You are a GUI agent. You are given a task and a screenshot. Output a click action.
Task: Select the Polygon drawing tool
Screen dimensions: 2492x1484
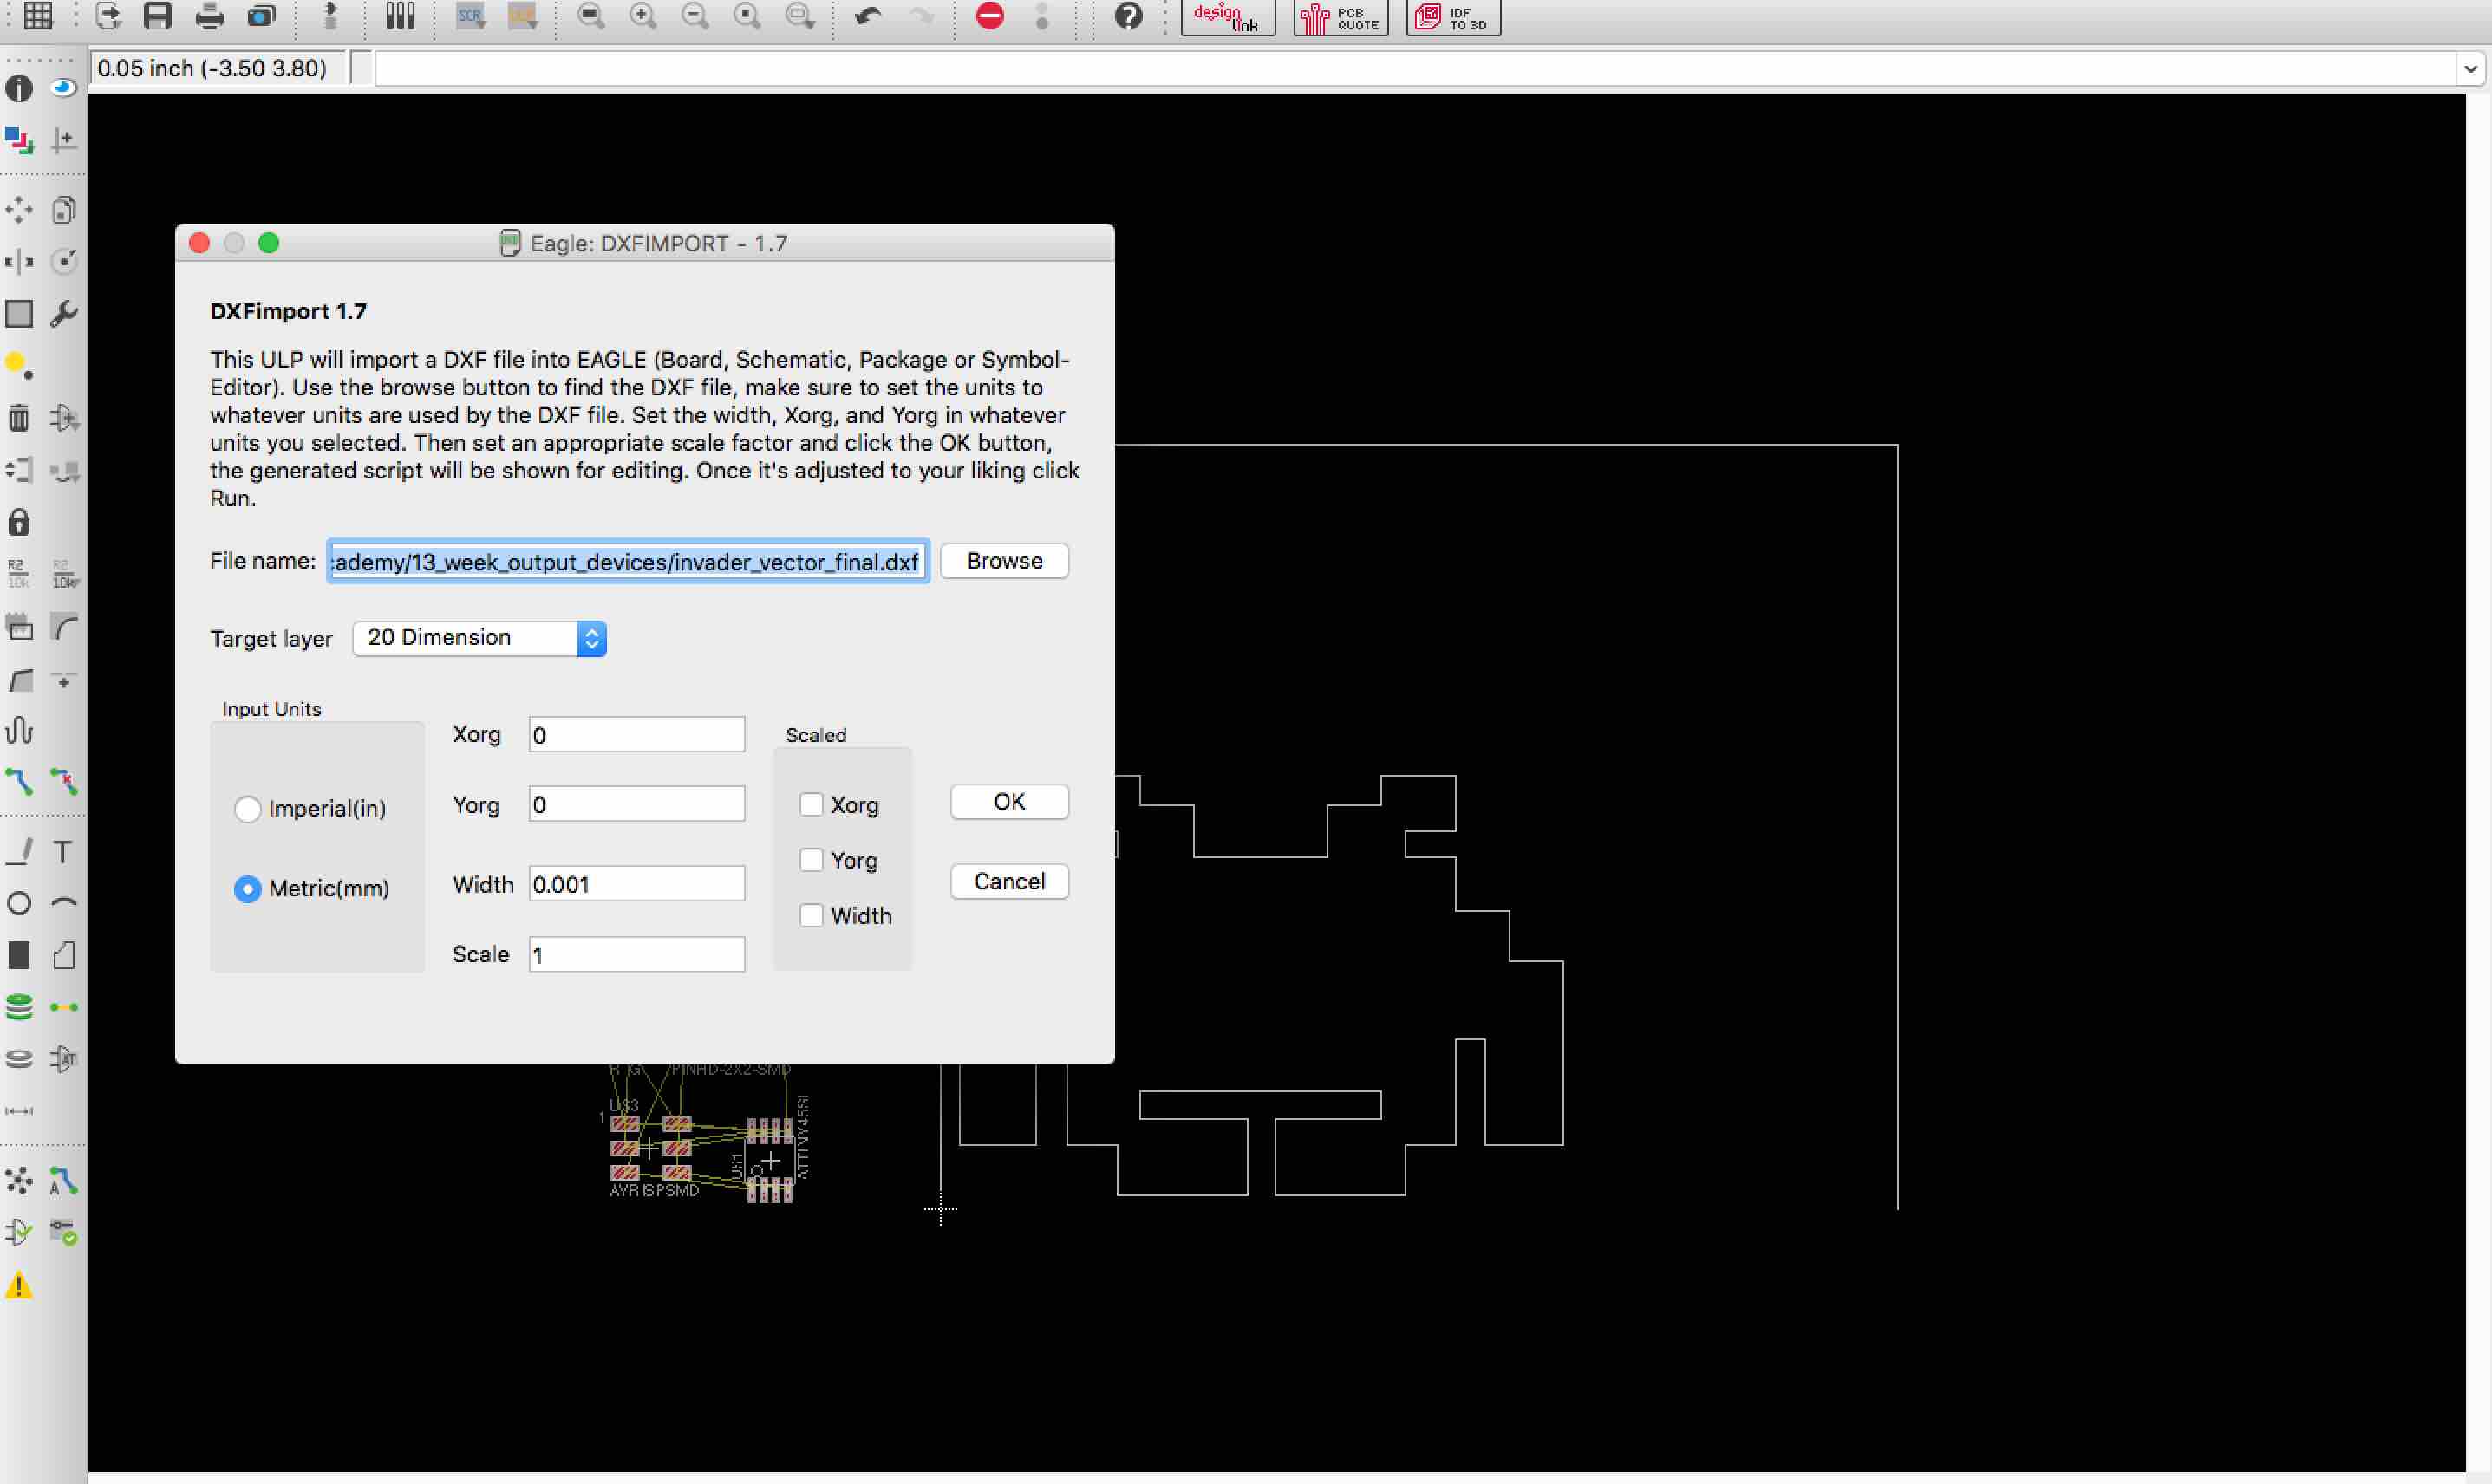[x=64, y=955]
